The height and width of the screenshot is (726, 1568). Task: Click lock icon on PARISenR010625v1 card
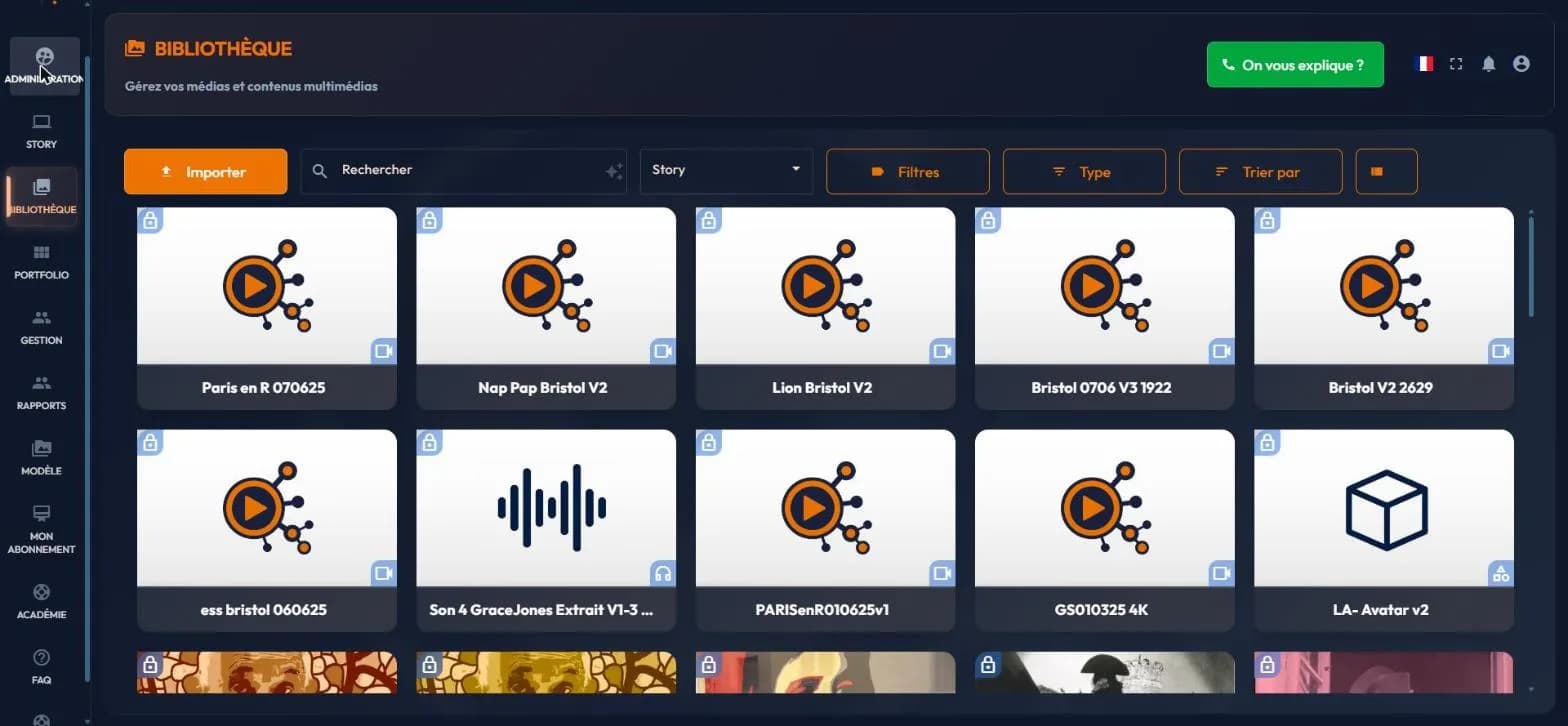click(x=709, y=443)
